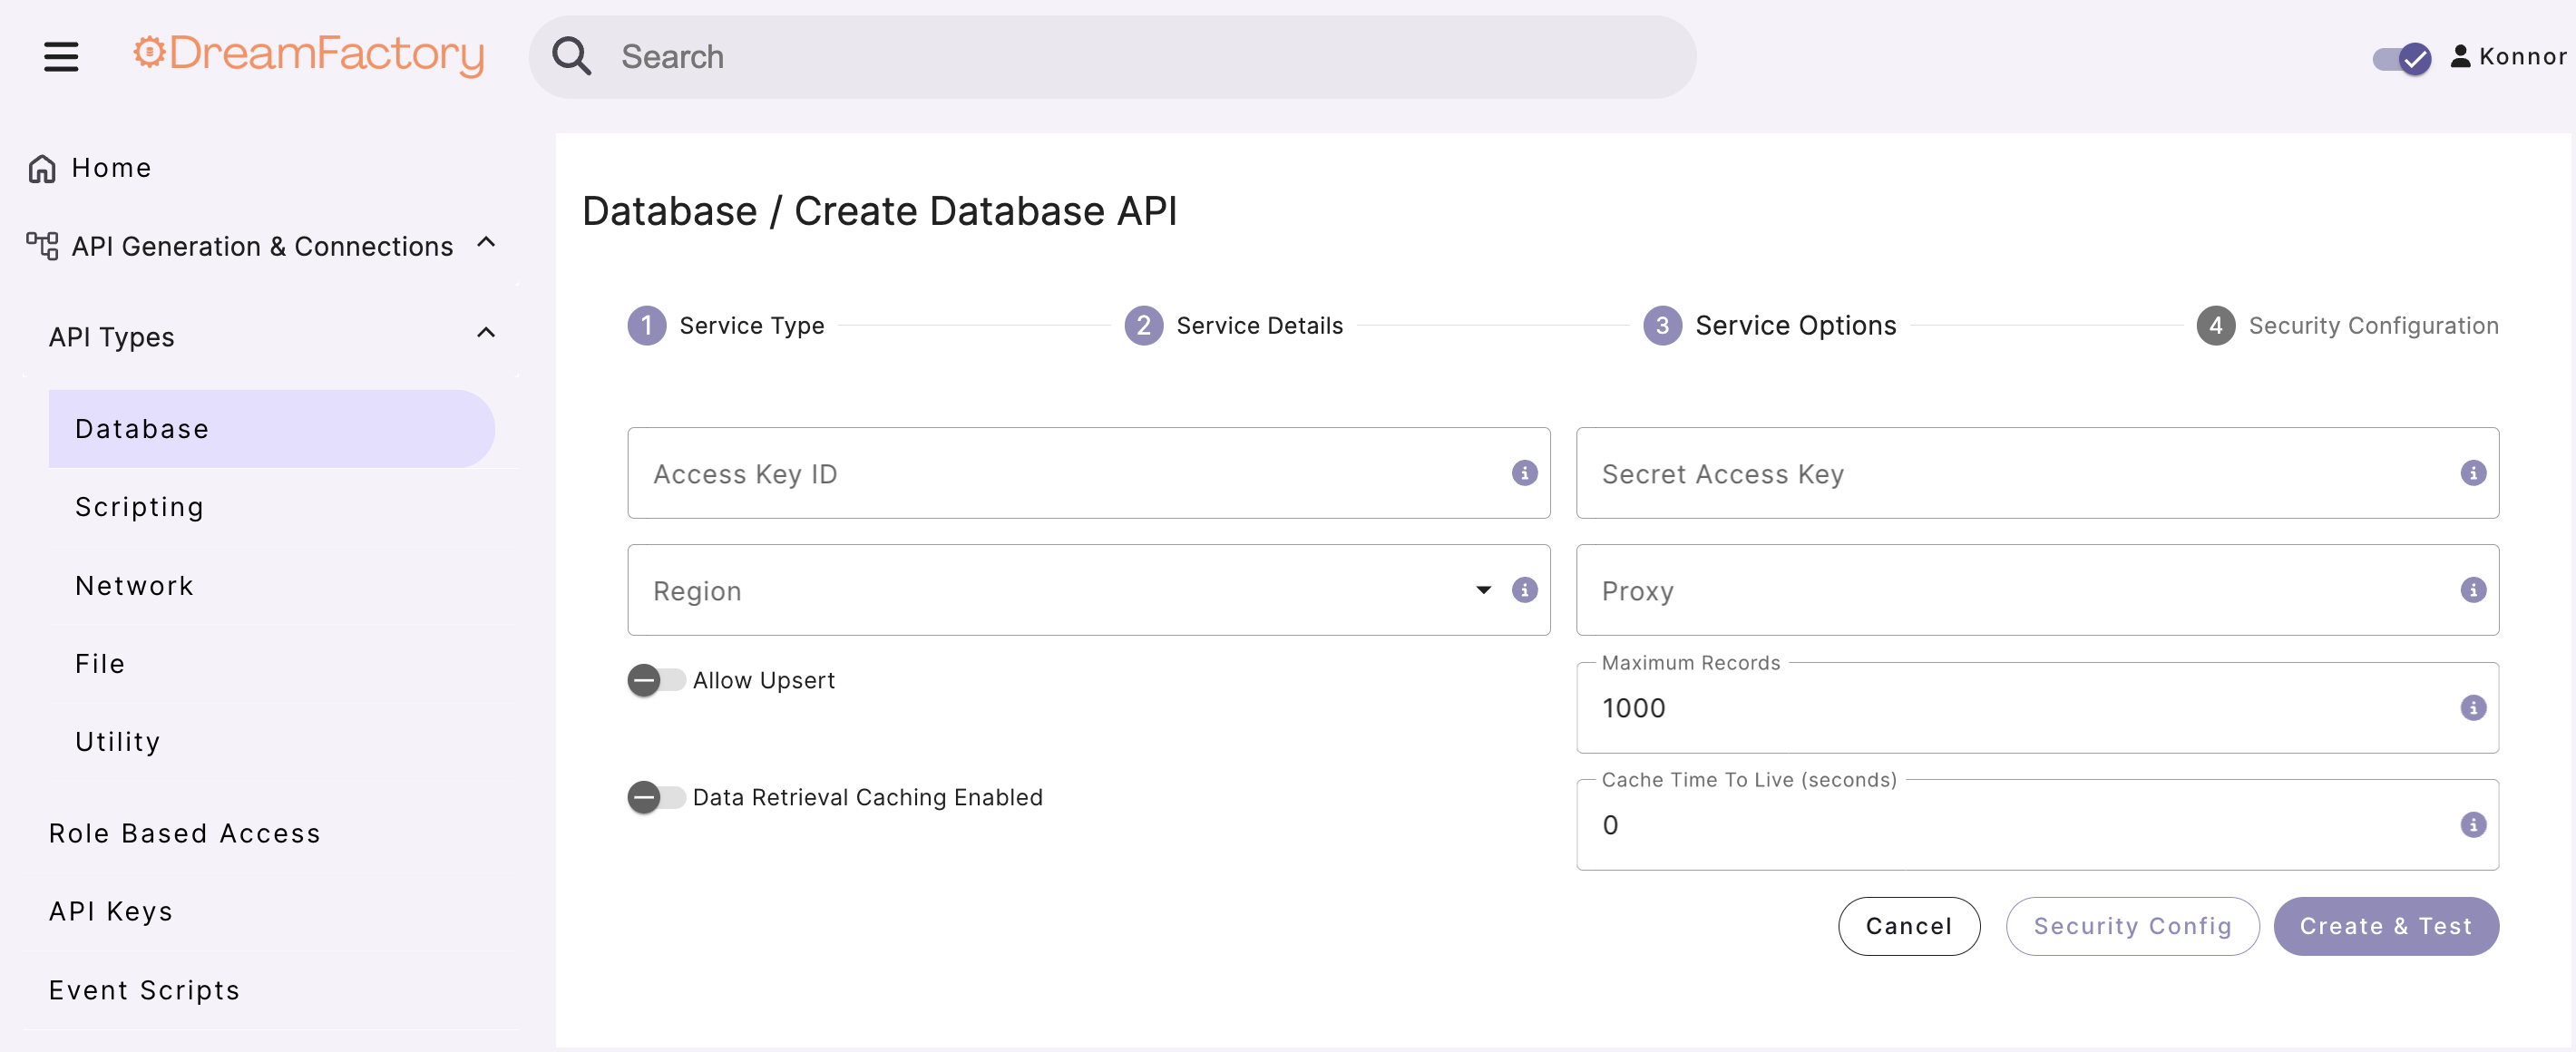Viewport: 2576px width, 1052px height.
Task: Go to Role Based Access
Action: [x=184, y=833]
